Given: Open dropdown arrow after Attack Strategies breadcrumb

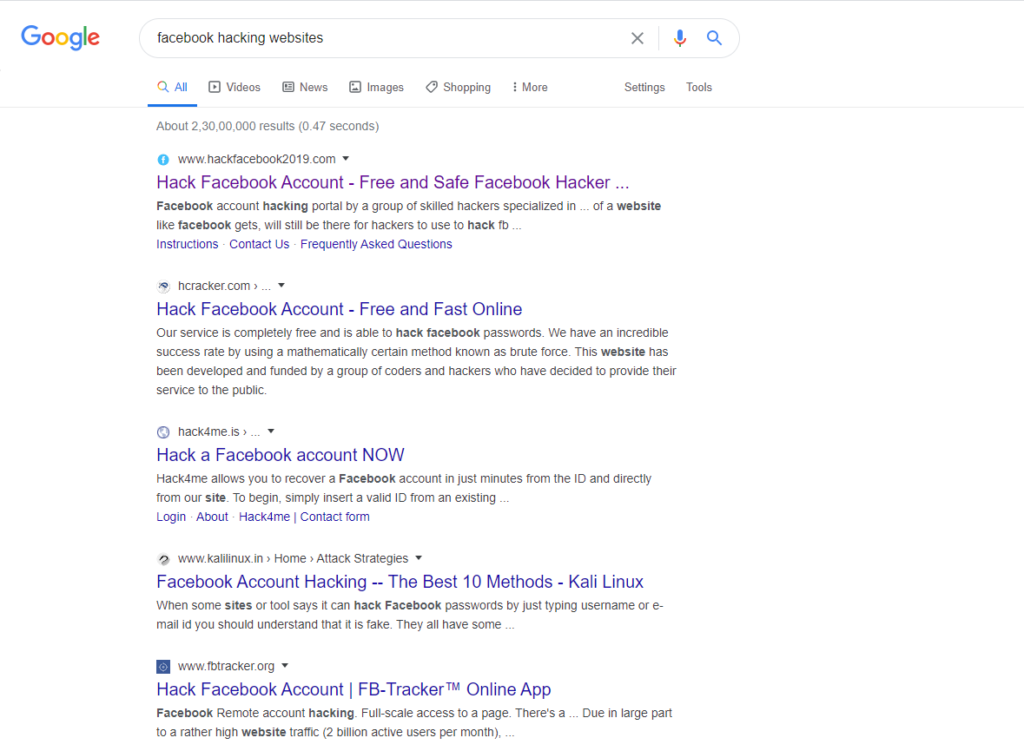Looking at the screenshot, I should point(419,558).
